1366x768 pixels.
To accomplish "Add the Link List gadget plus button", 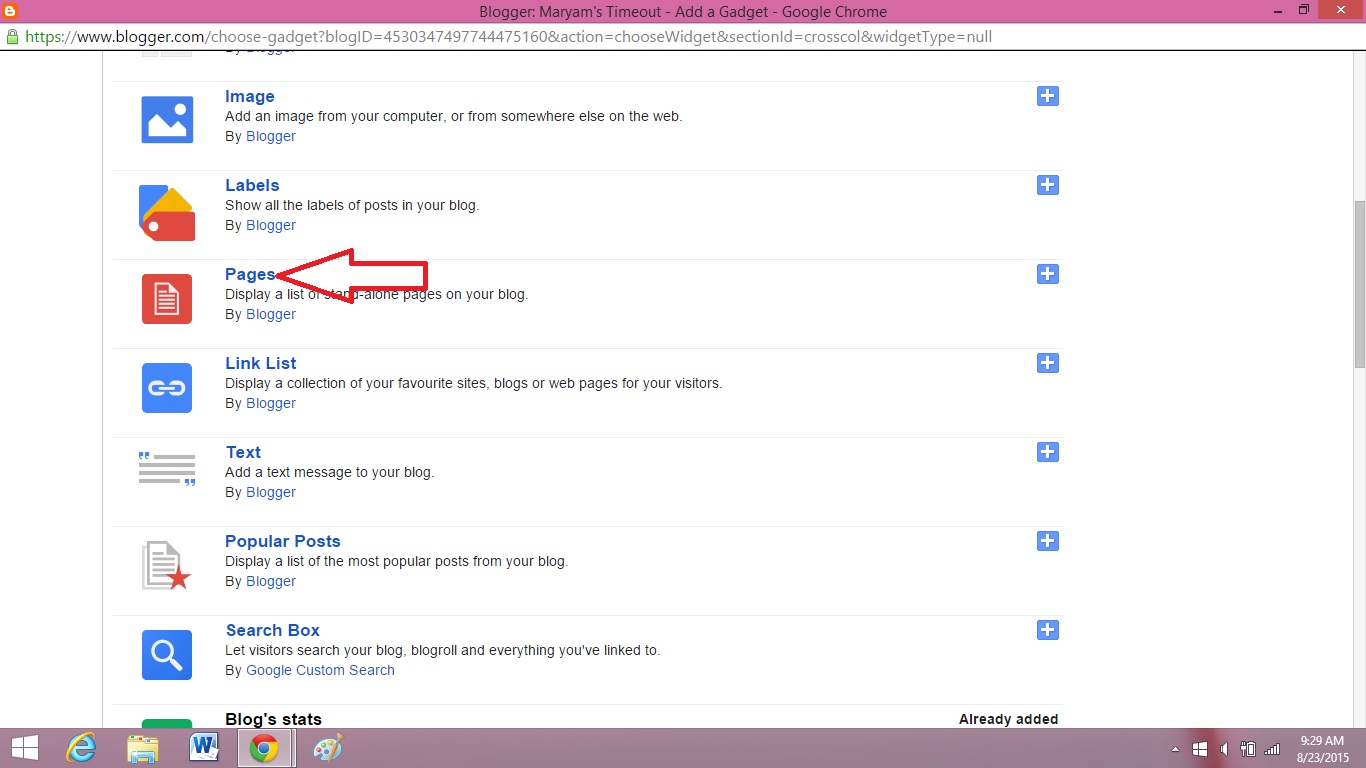I will pyautogui.click(x=1047, y=363).
